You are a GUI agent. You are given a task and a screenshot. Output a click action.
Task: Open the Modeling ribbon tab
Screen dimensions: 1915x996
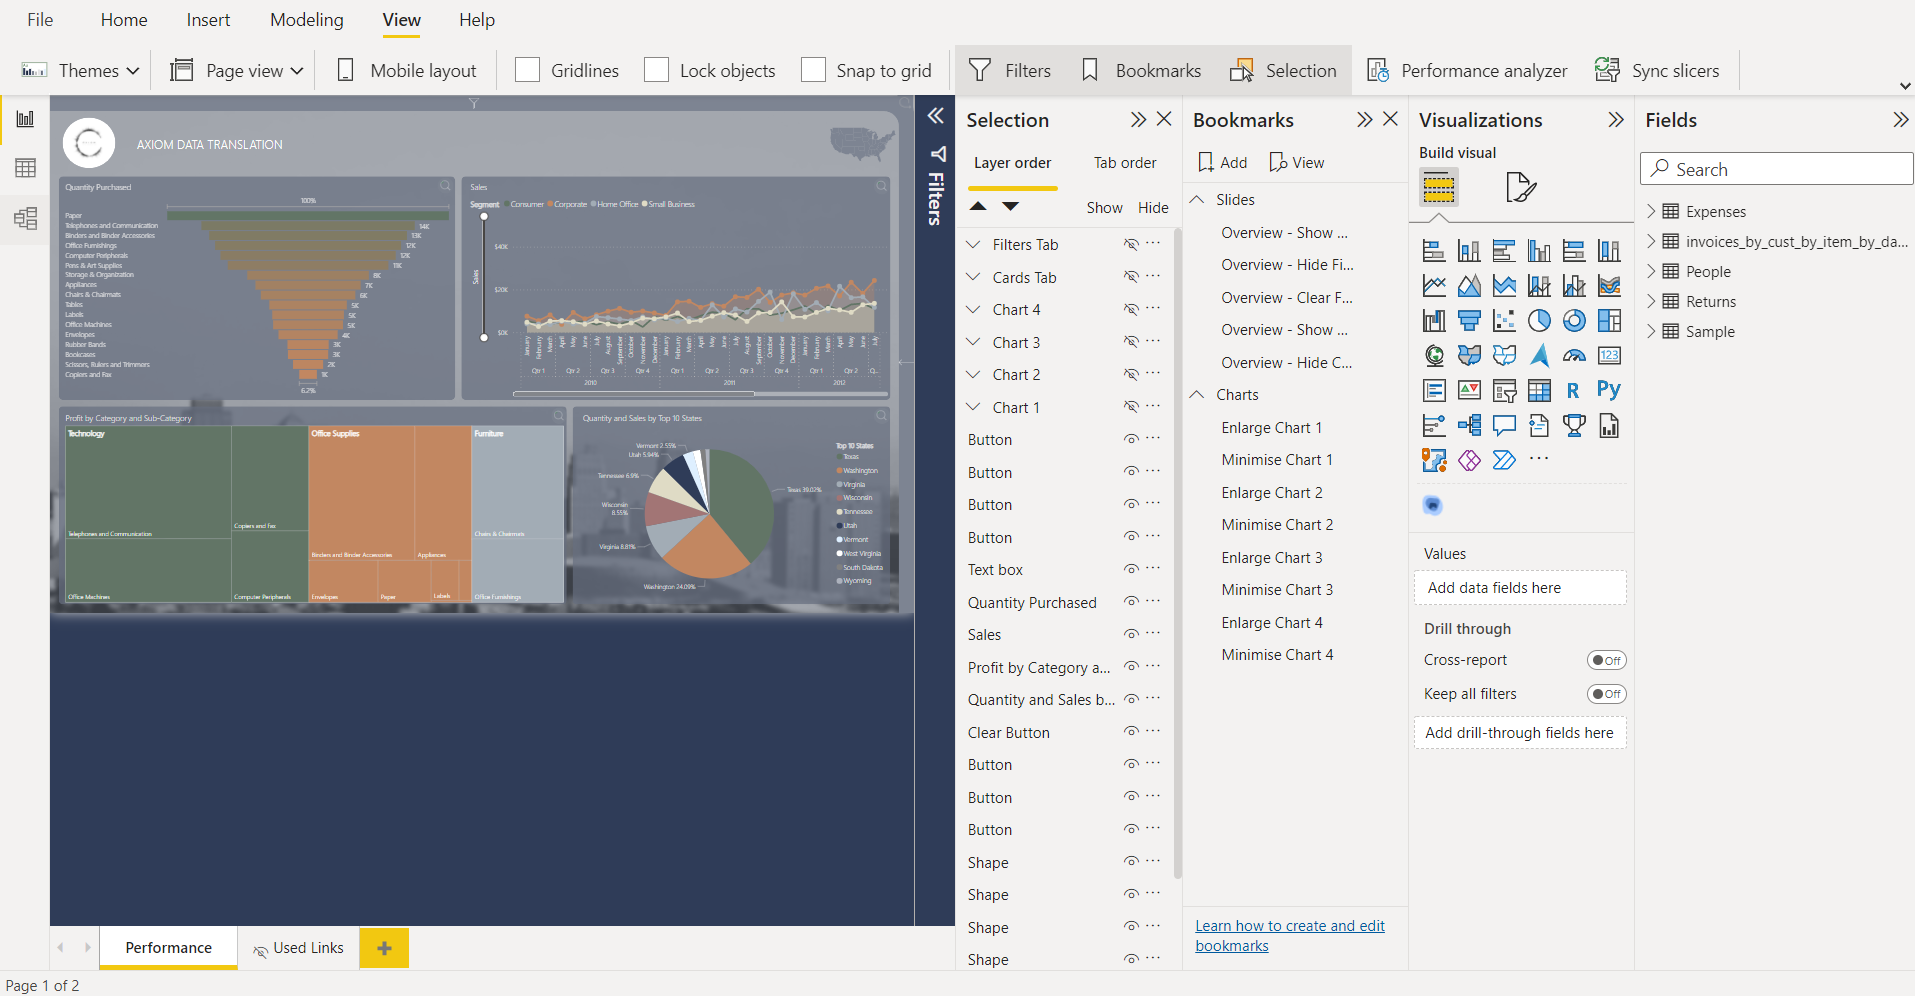[306, 20]
